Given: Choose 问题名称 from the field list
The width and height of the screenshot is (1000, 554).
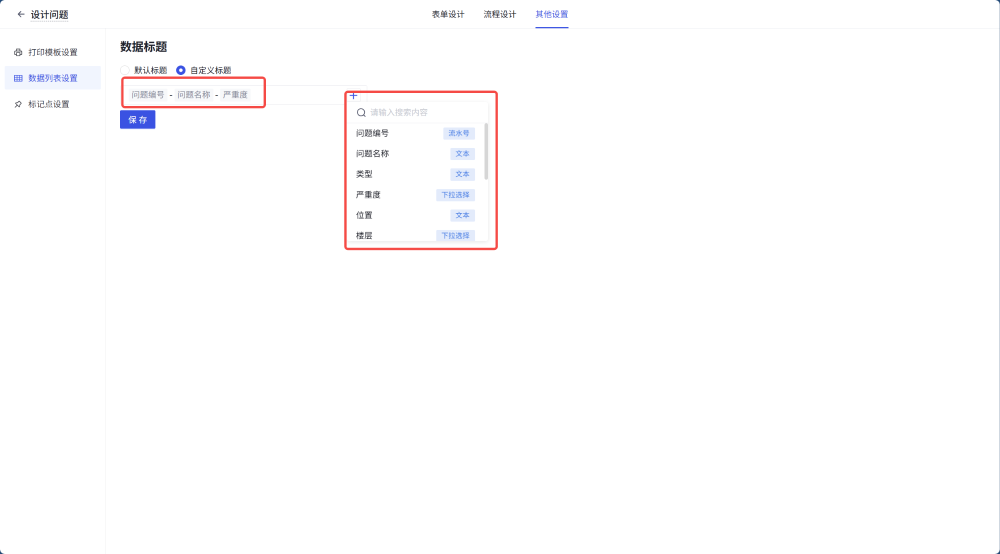Looking at the screenshot, I should (373, 154).
